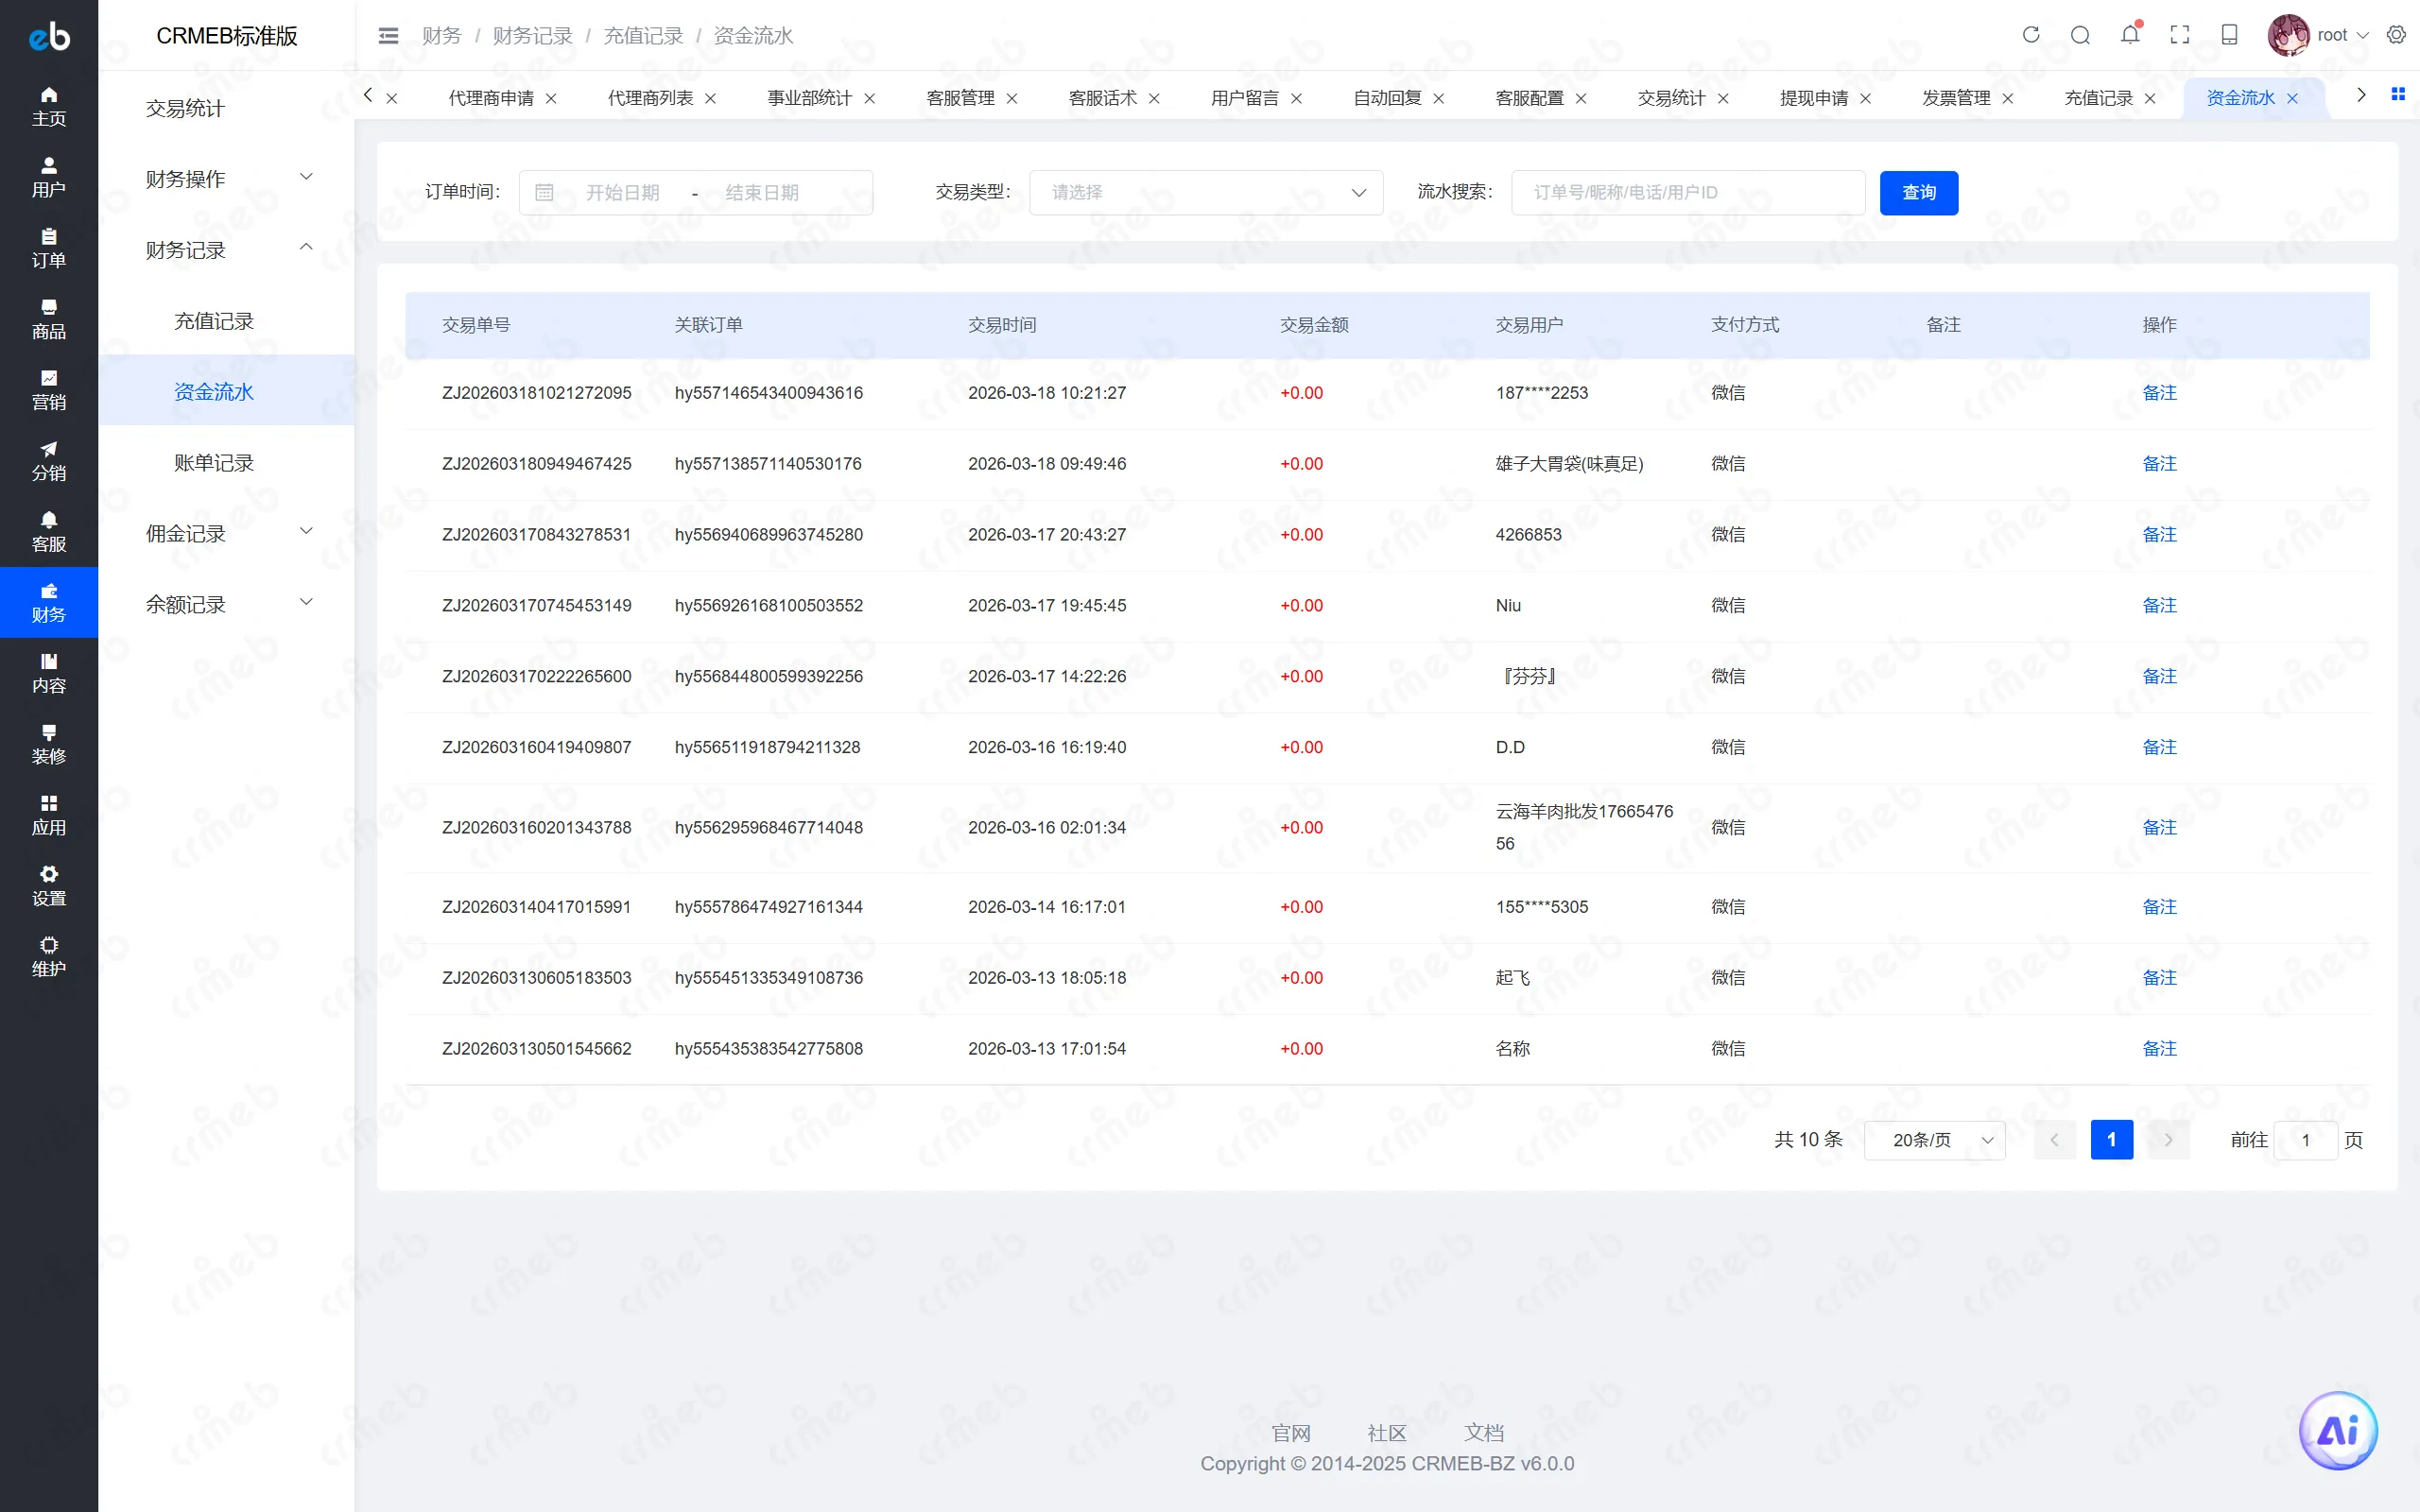Expand the 佣金记录 menu group
This screenshot has width=2420, height=1512.
point(227,533)
